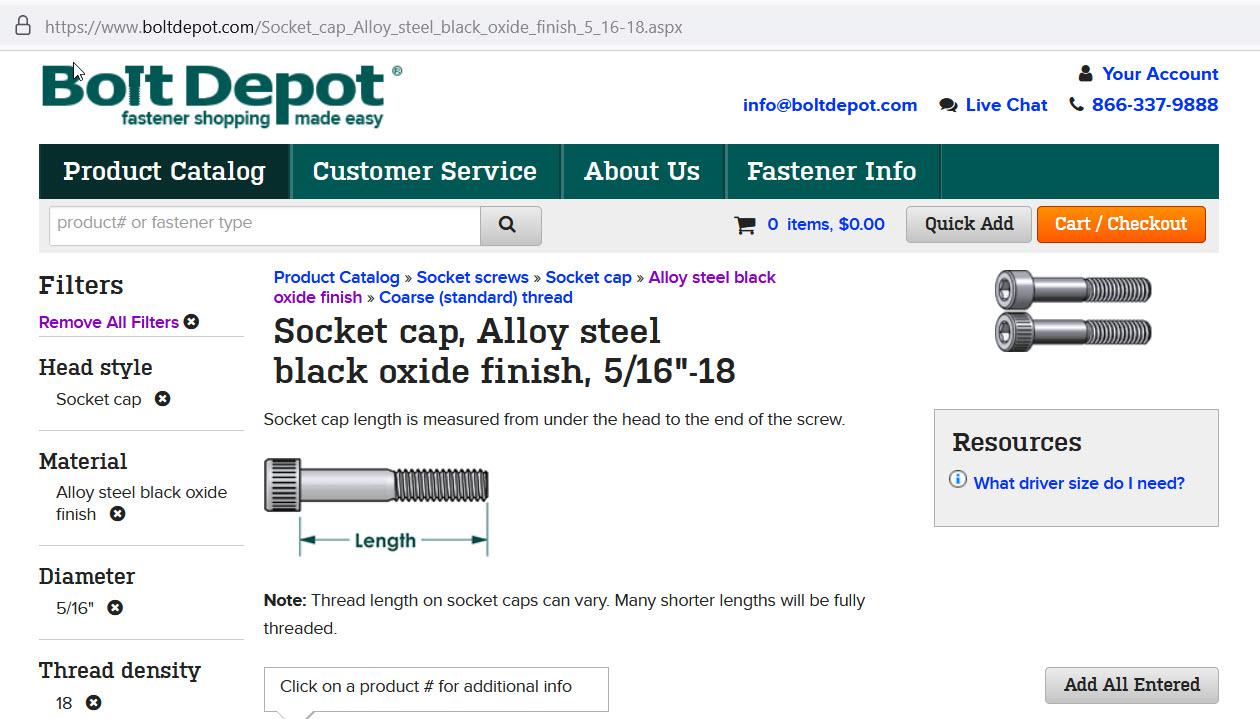This screenshot has width=1260, height=719.
Task: Click the info circle icon in Resources panel
Action: click(956, 479)
